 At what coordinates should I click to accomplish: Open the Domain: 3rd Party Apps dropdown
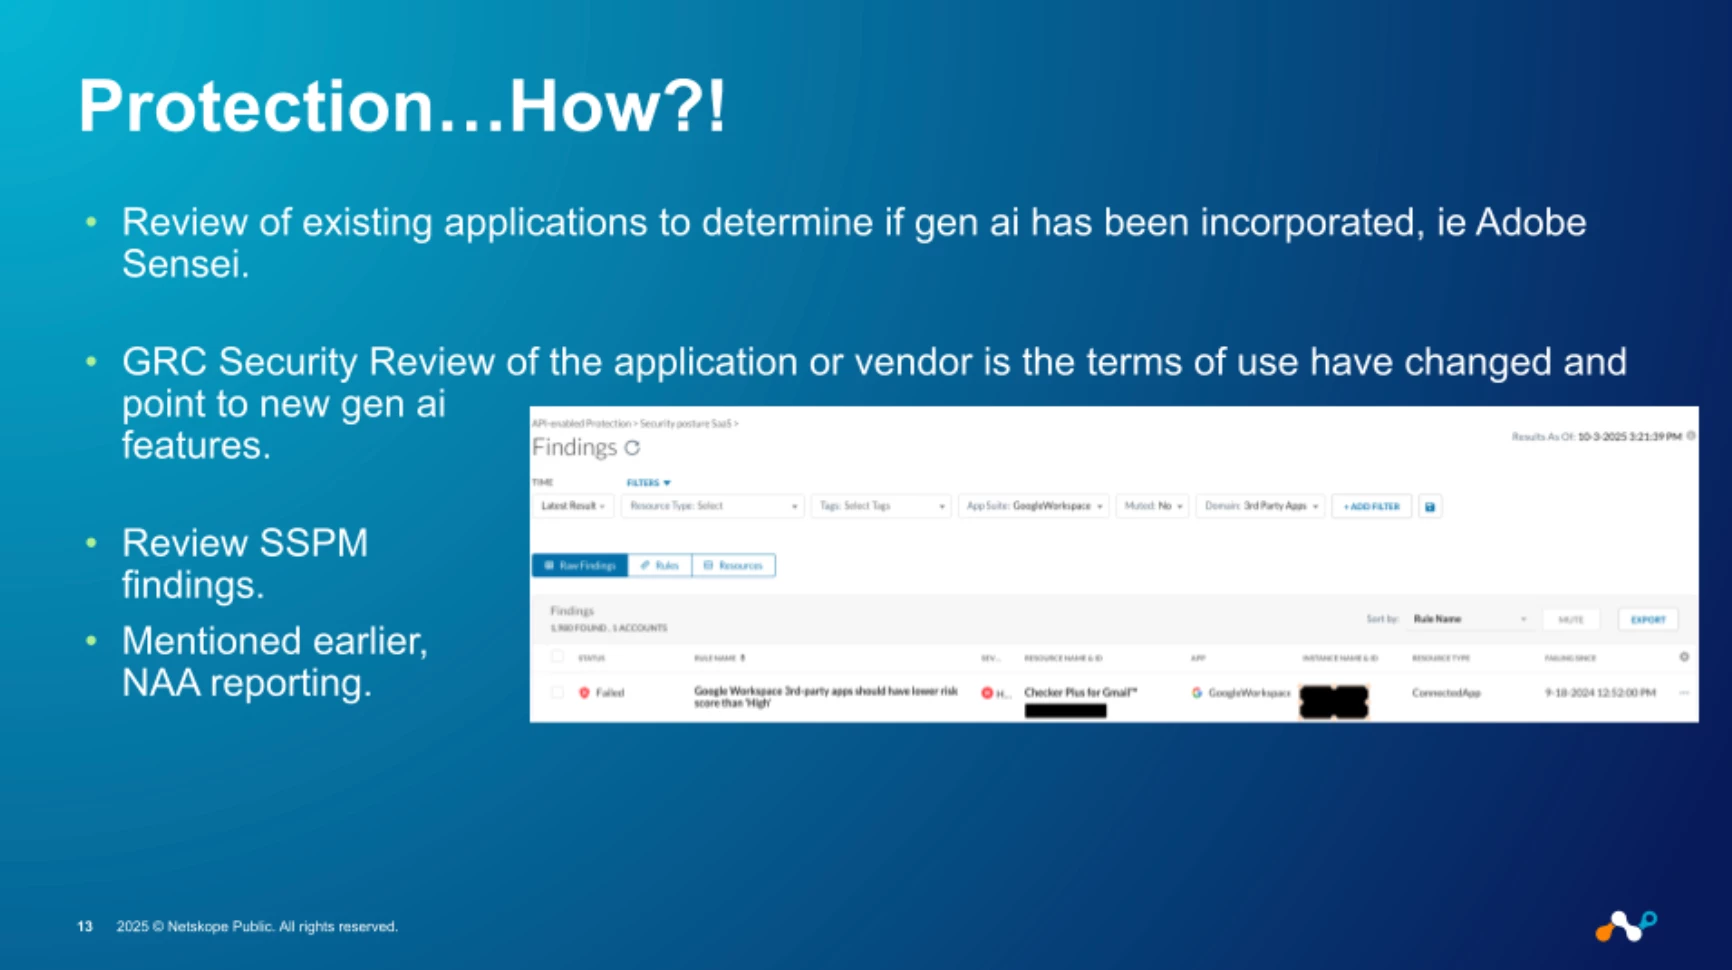click(1260, 506)
